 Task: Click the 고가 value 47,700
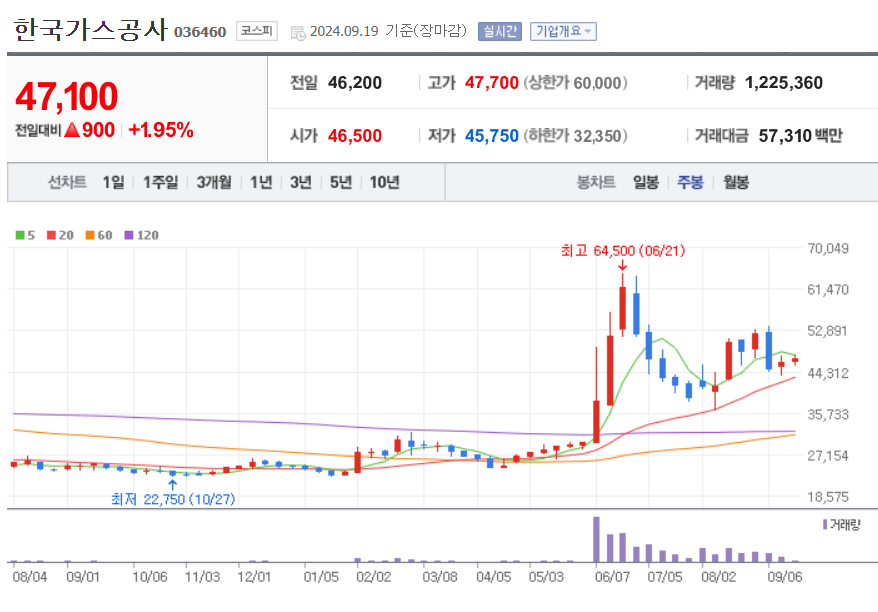pos(492,83)
